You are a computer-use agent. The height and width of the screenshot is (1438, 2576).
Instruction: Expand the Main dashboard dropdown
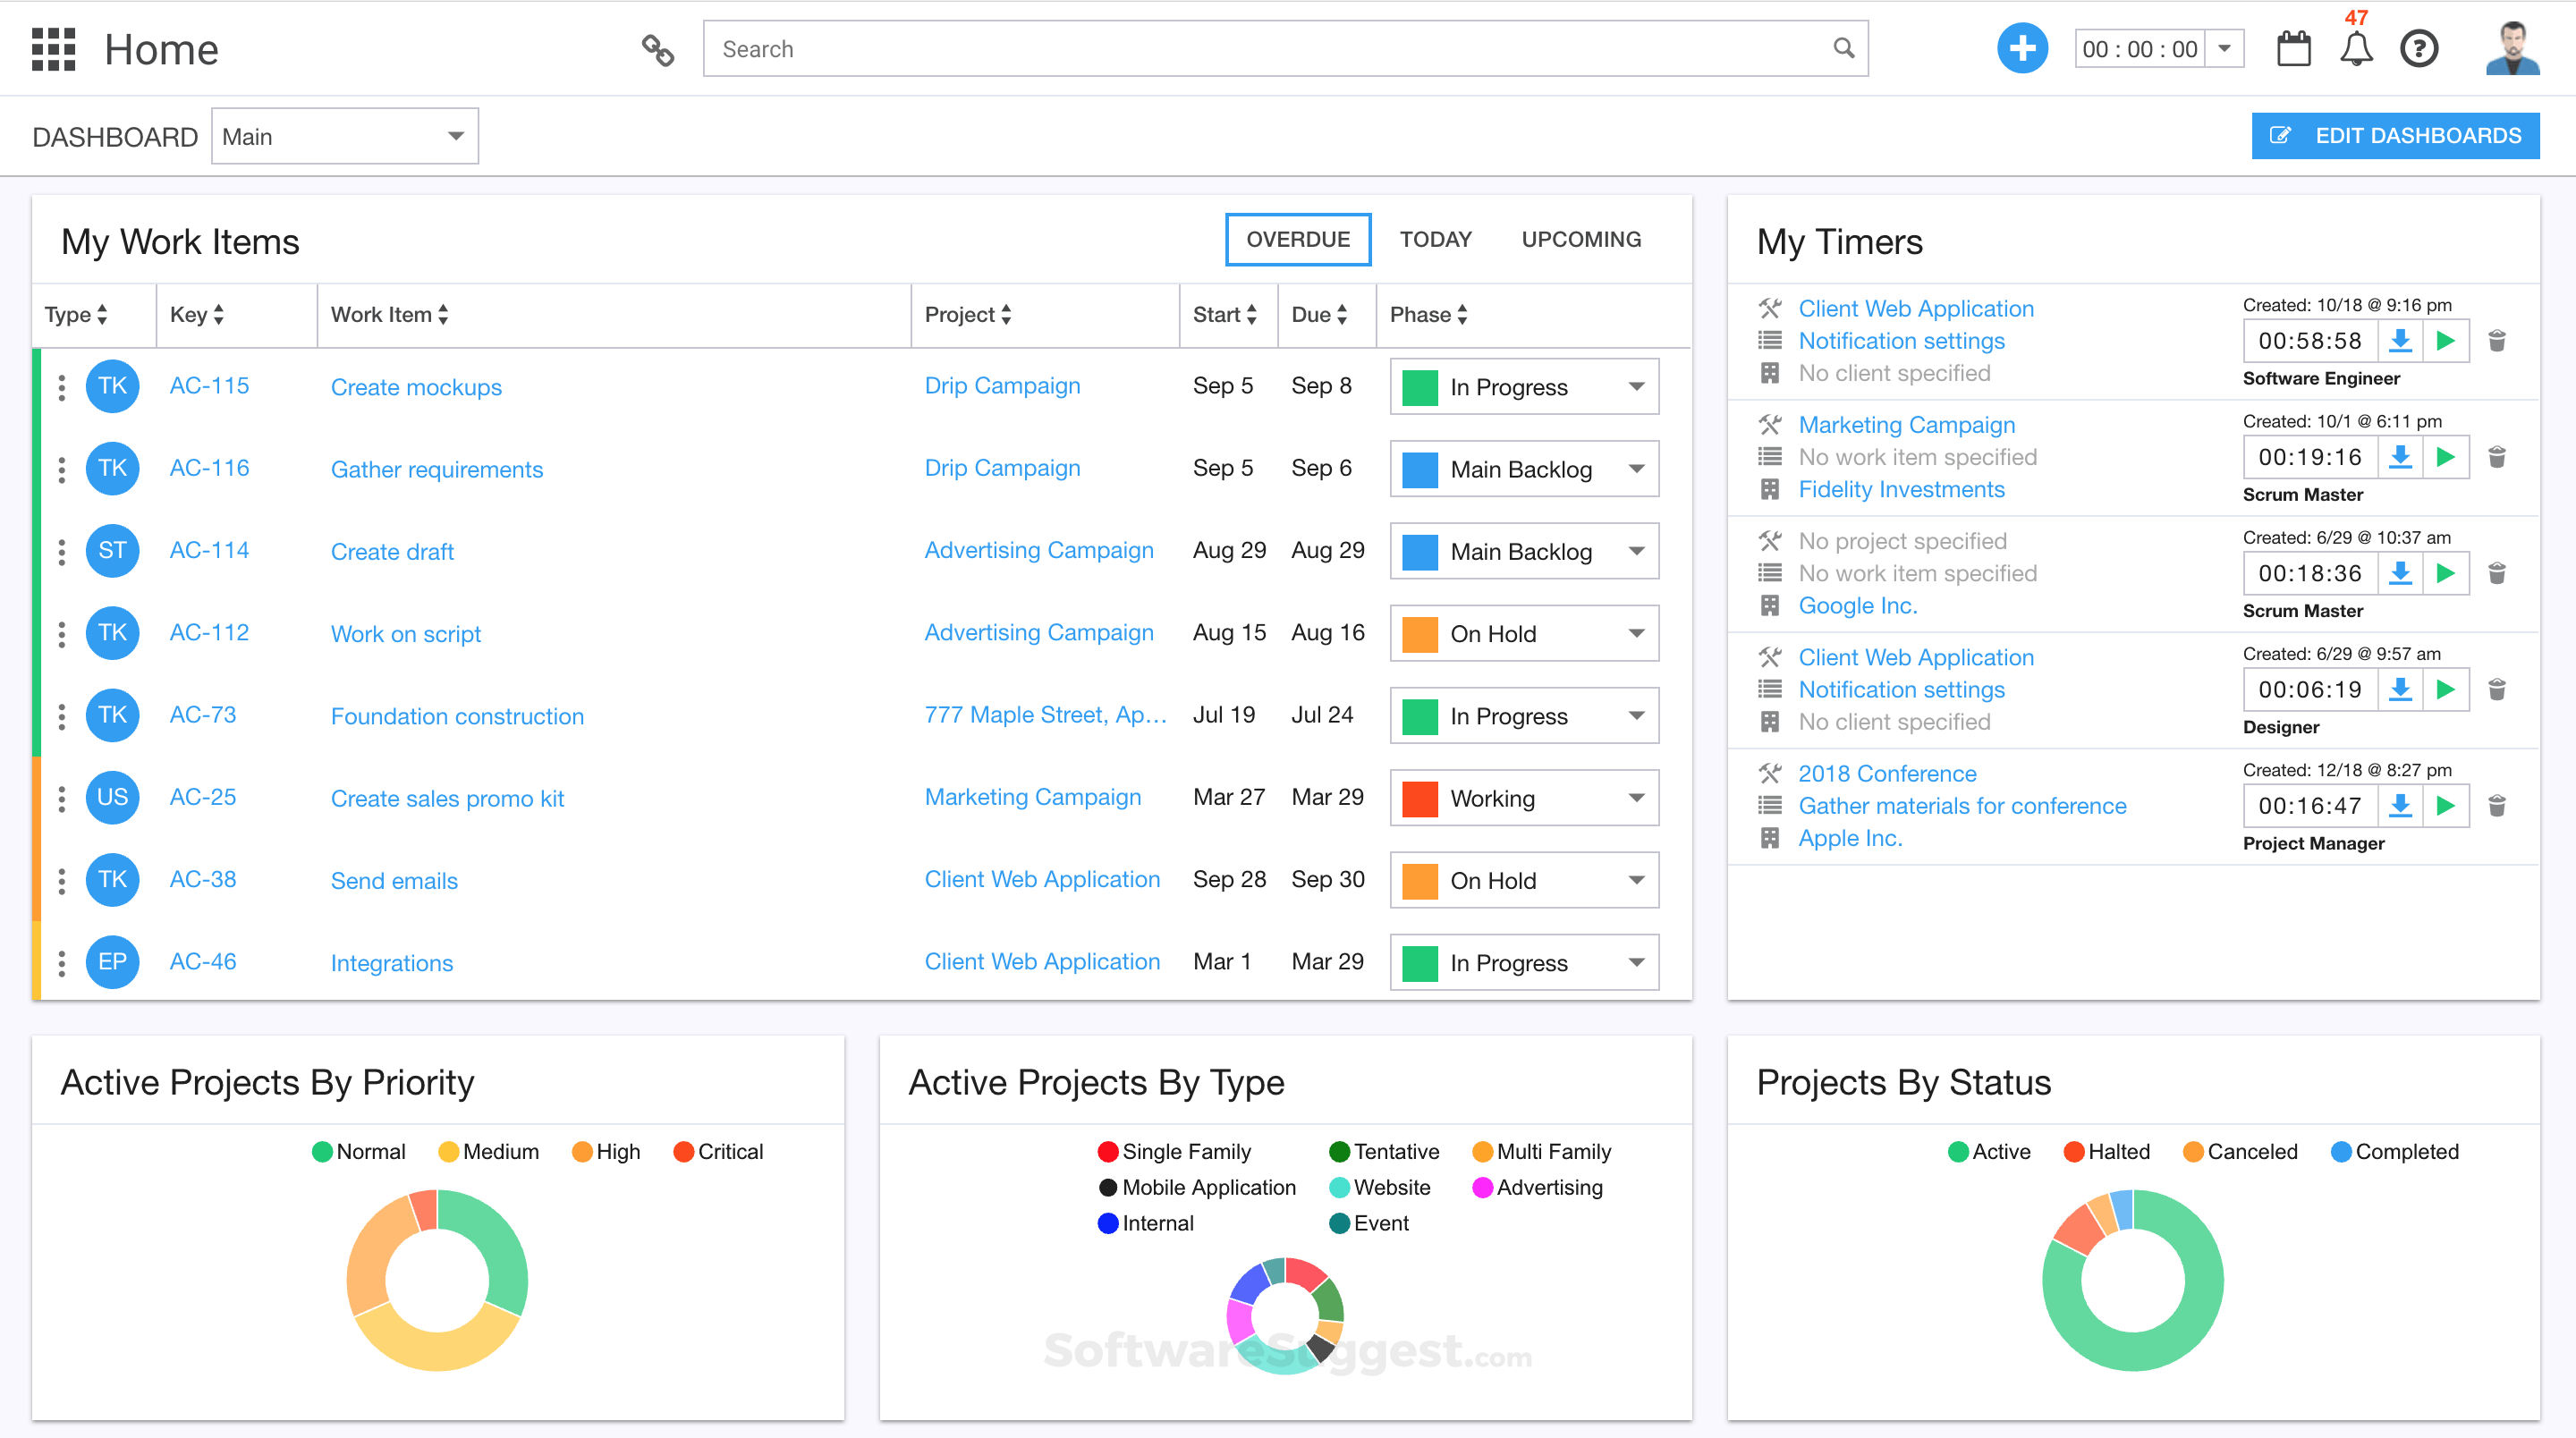coord(344,137)
